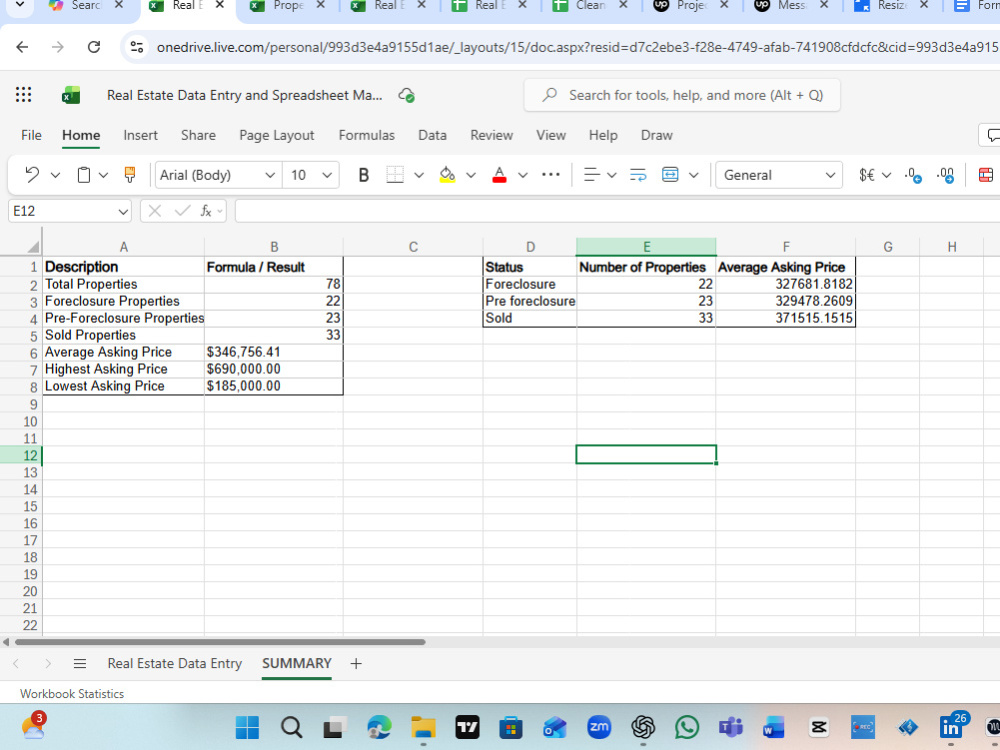This screenshot has width=1000, height=750.
Task: Open WhatsApp from the taskbar
Action: (688, 727)
